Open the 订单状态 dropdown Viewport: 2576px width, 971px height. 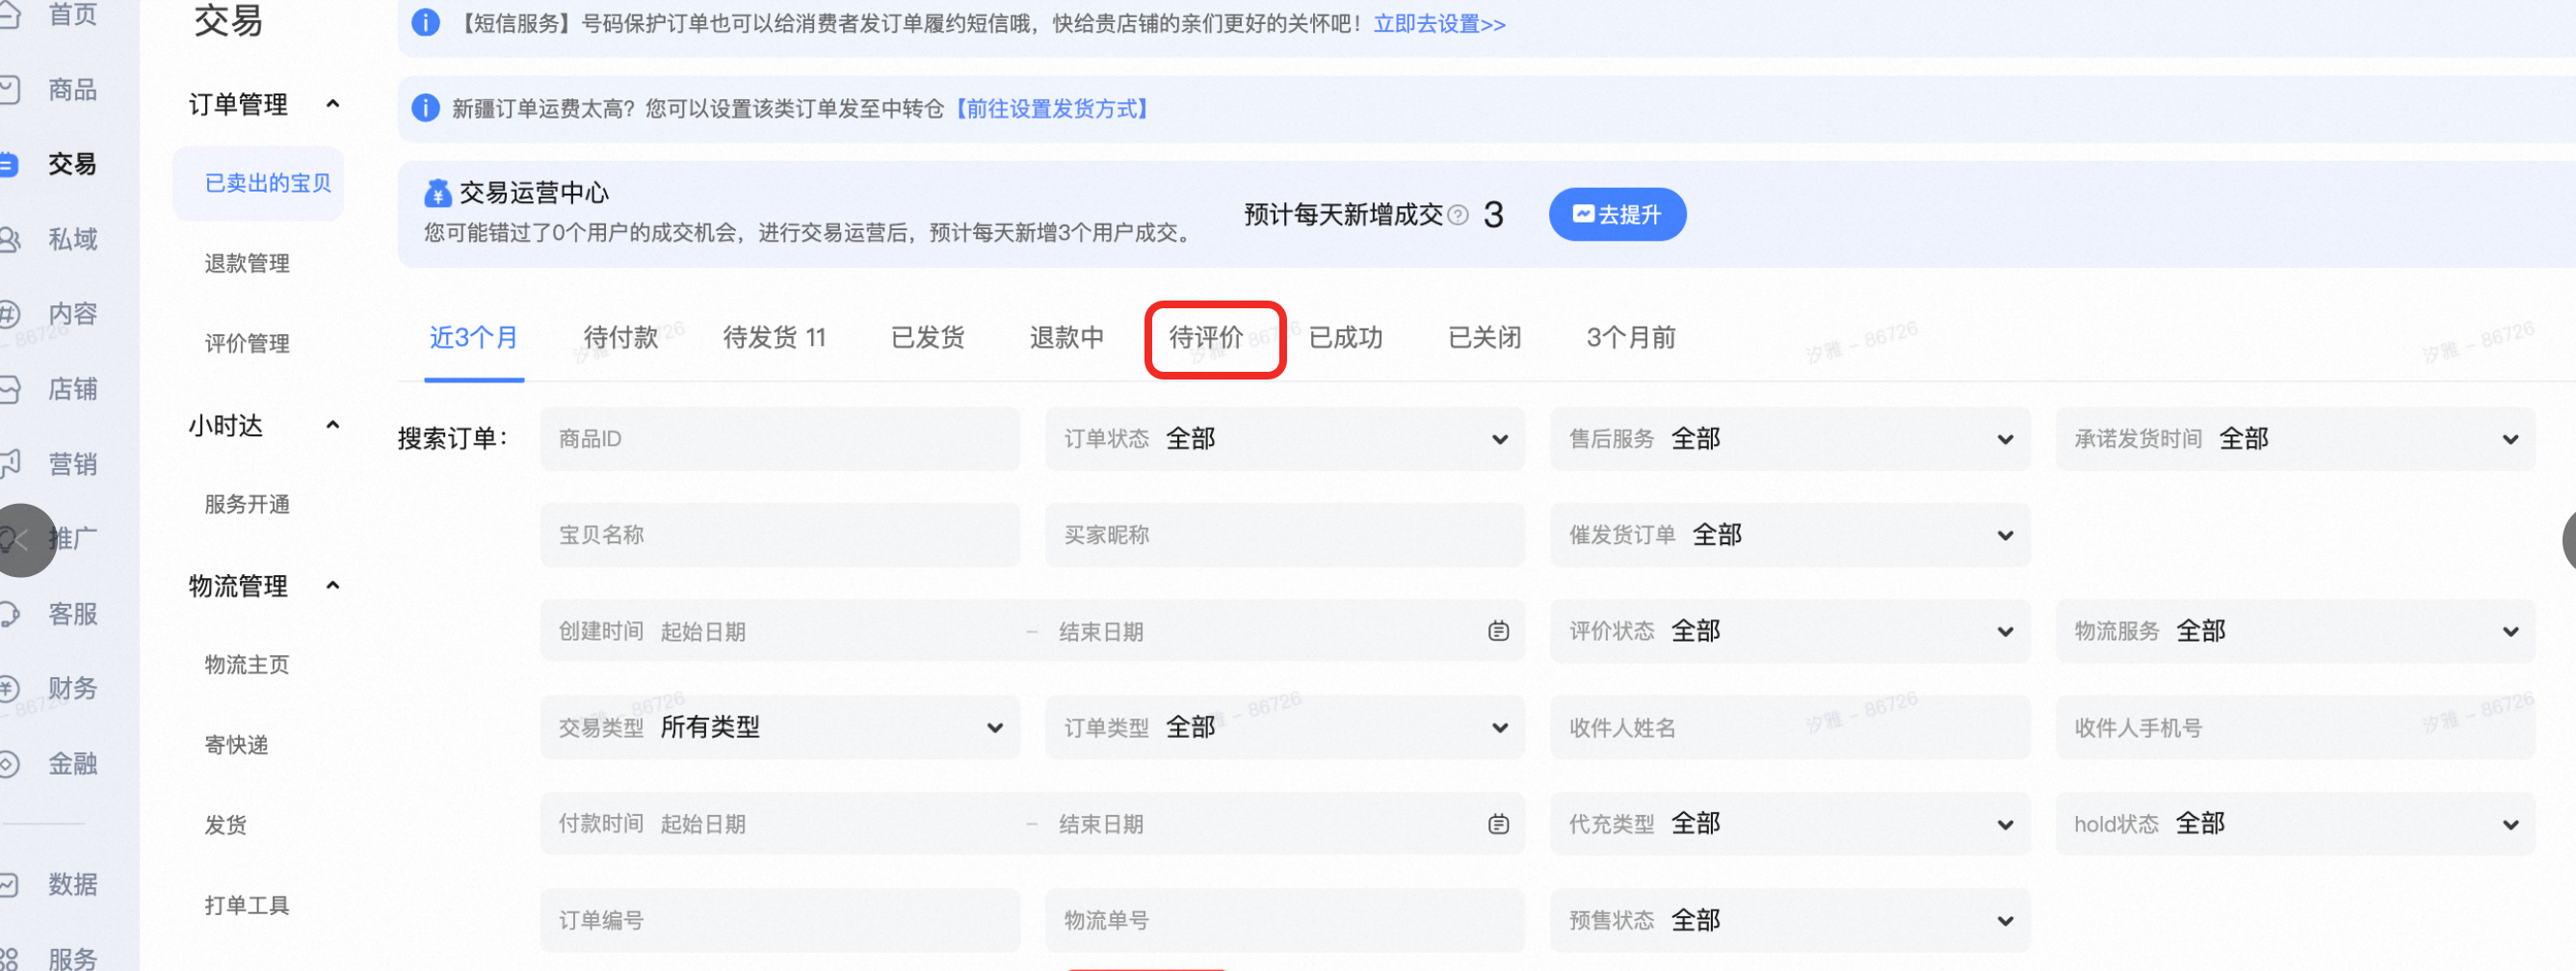(1285, 439)
